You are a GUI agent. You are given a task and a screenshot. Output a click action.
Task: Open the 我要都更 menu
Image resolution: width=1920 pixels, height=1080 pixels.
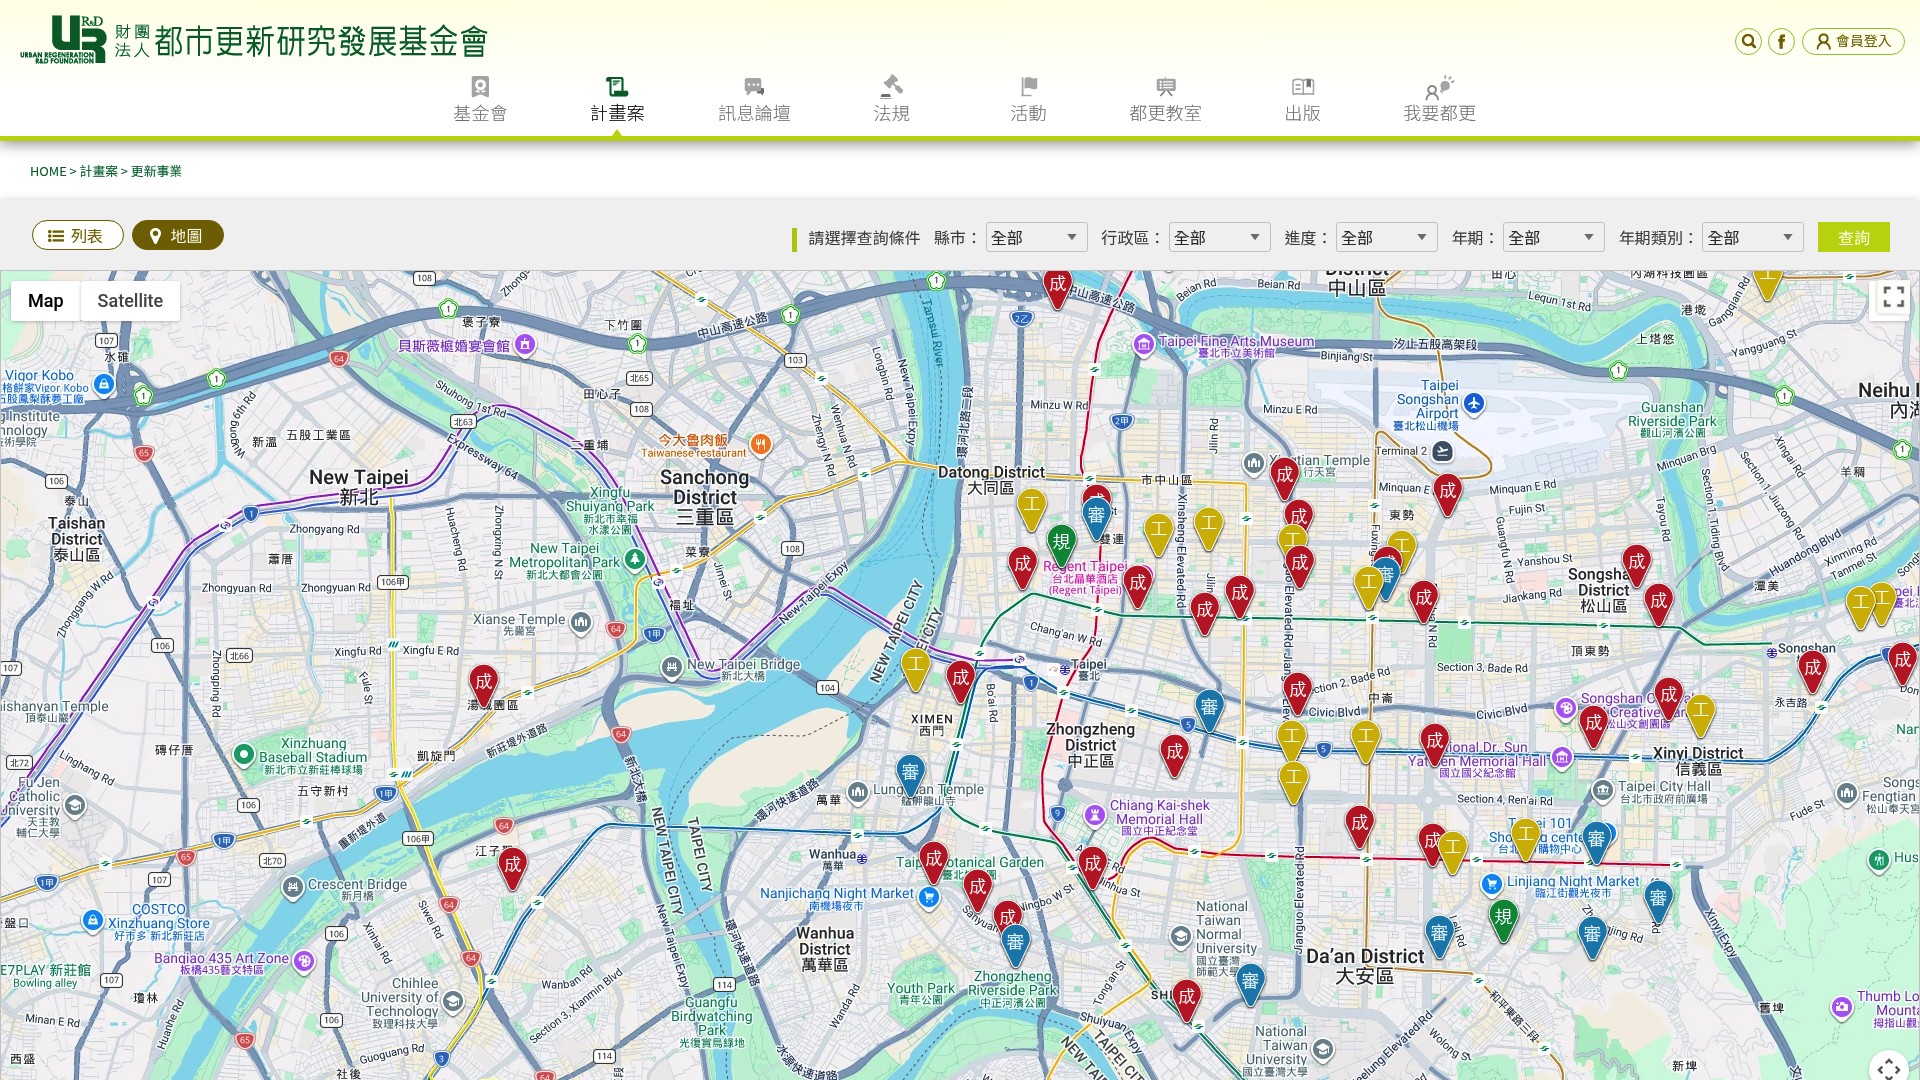tap(1439, 100)
